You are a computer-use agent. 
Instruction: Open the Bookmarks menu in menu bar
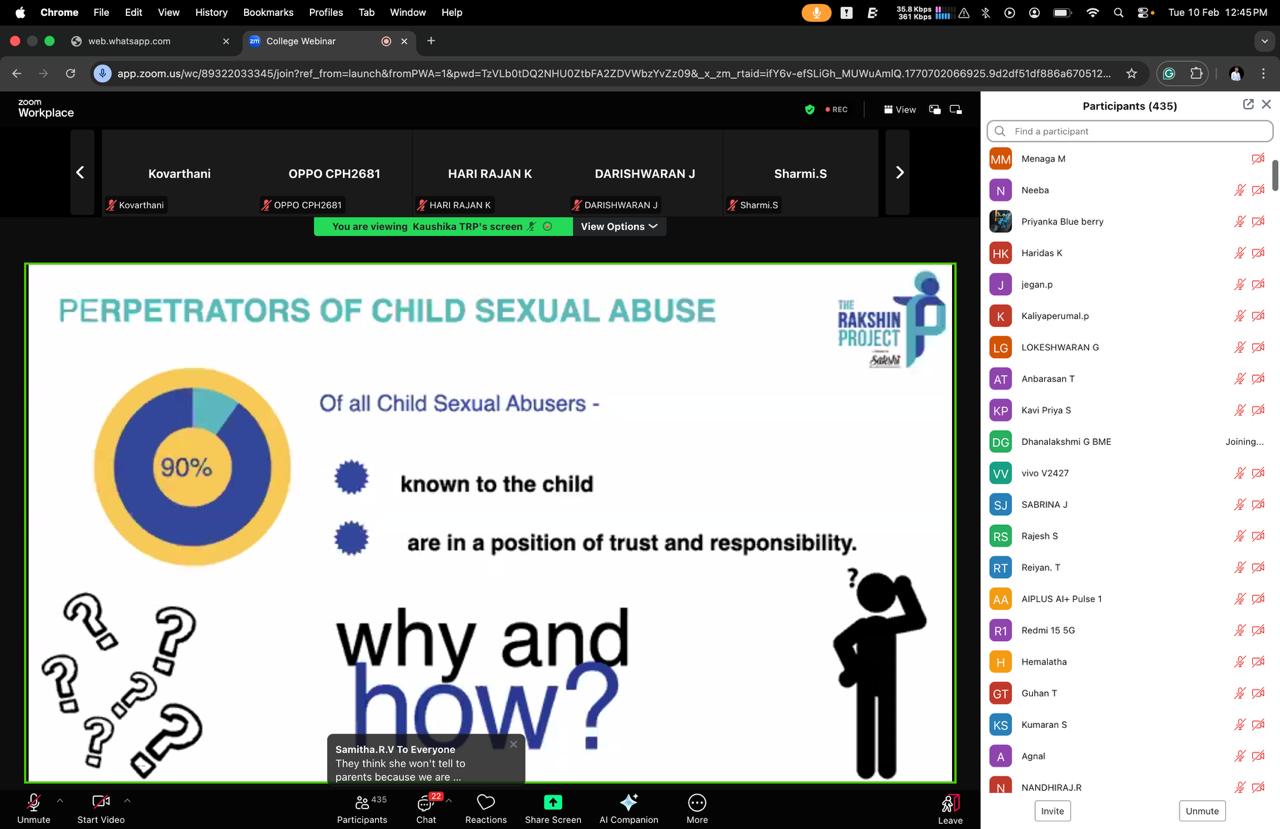tap(268, 12)
